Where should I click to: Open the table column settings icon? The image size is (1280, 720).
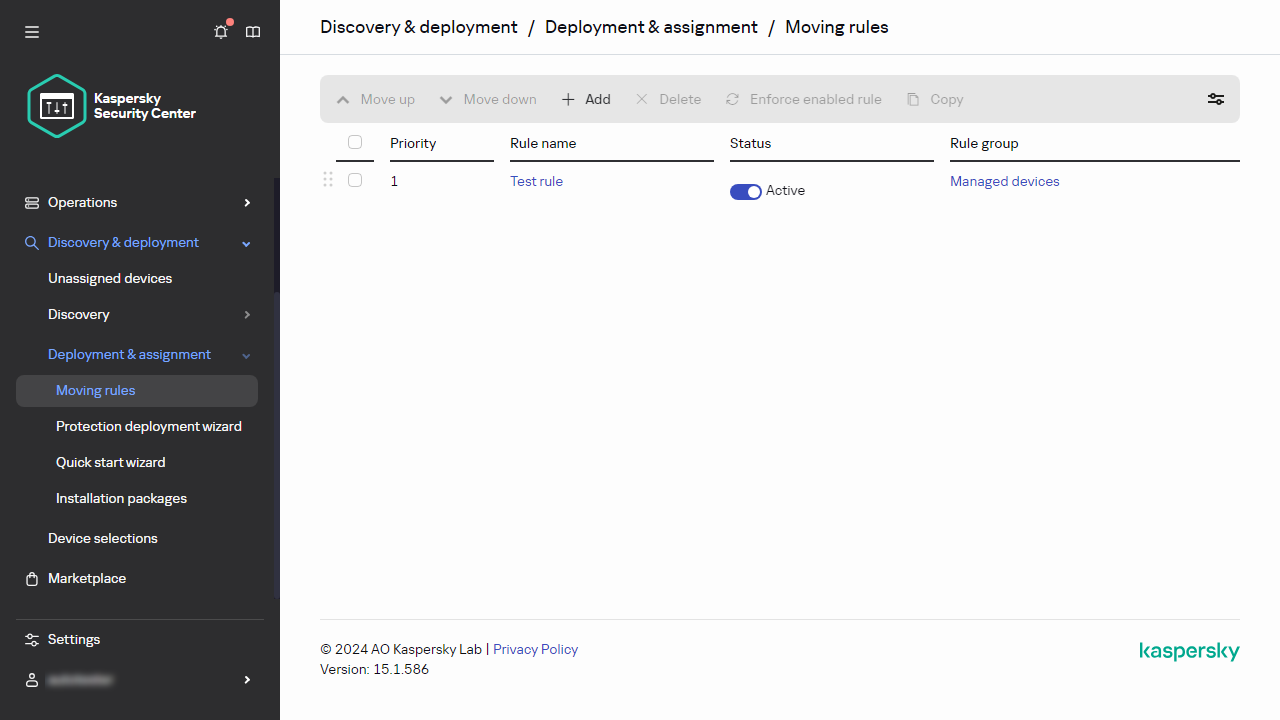pos(1215,99)
